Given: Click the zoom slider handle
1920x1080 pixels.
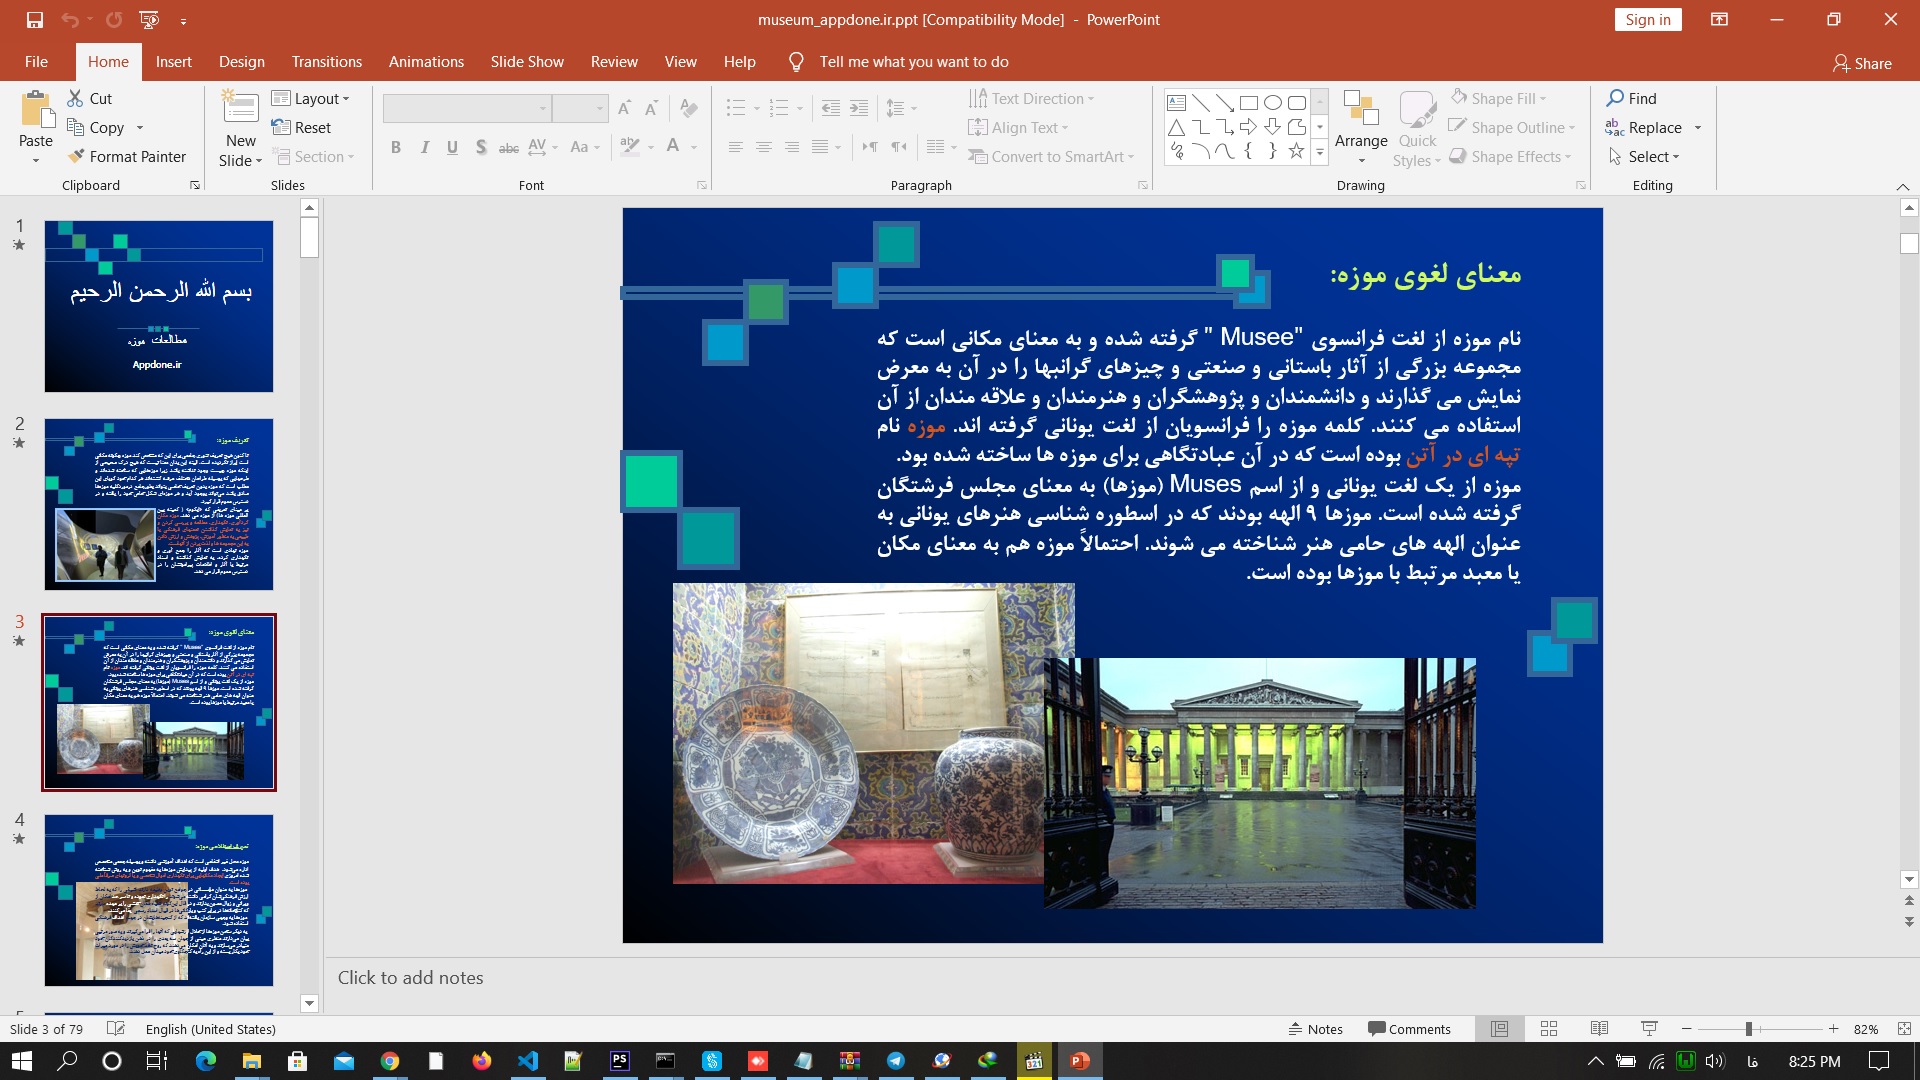Looking at the screenshot, I should (1749, 1029).
